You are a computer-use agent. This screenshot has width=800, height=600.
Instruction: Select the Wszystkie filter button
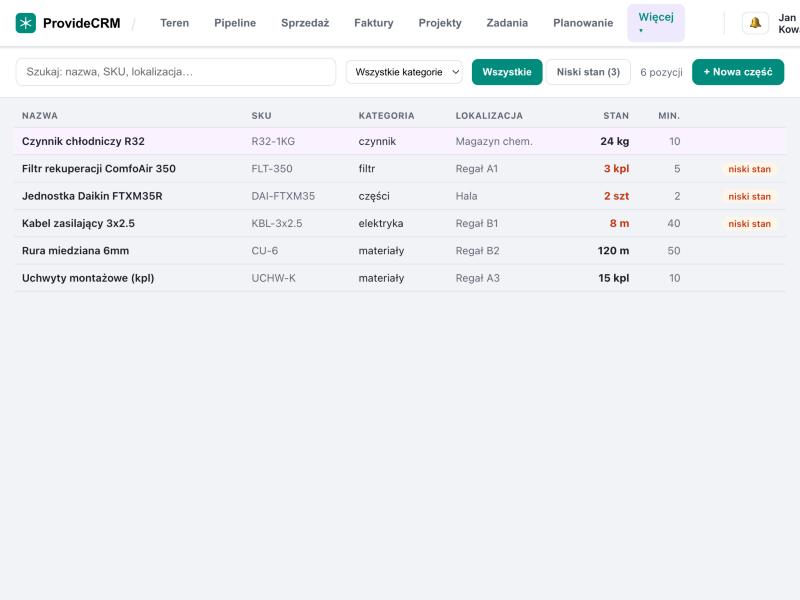point(507,72)
